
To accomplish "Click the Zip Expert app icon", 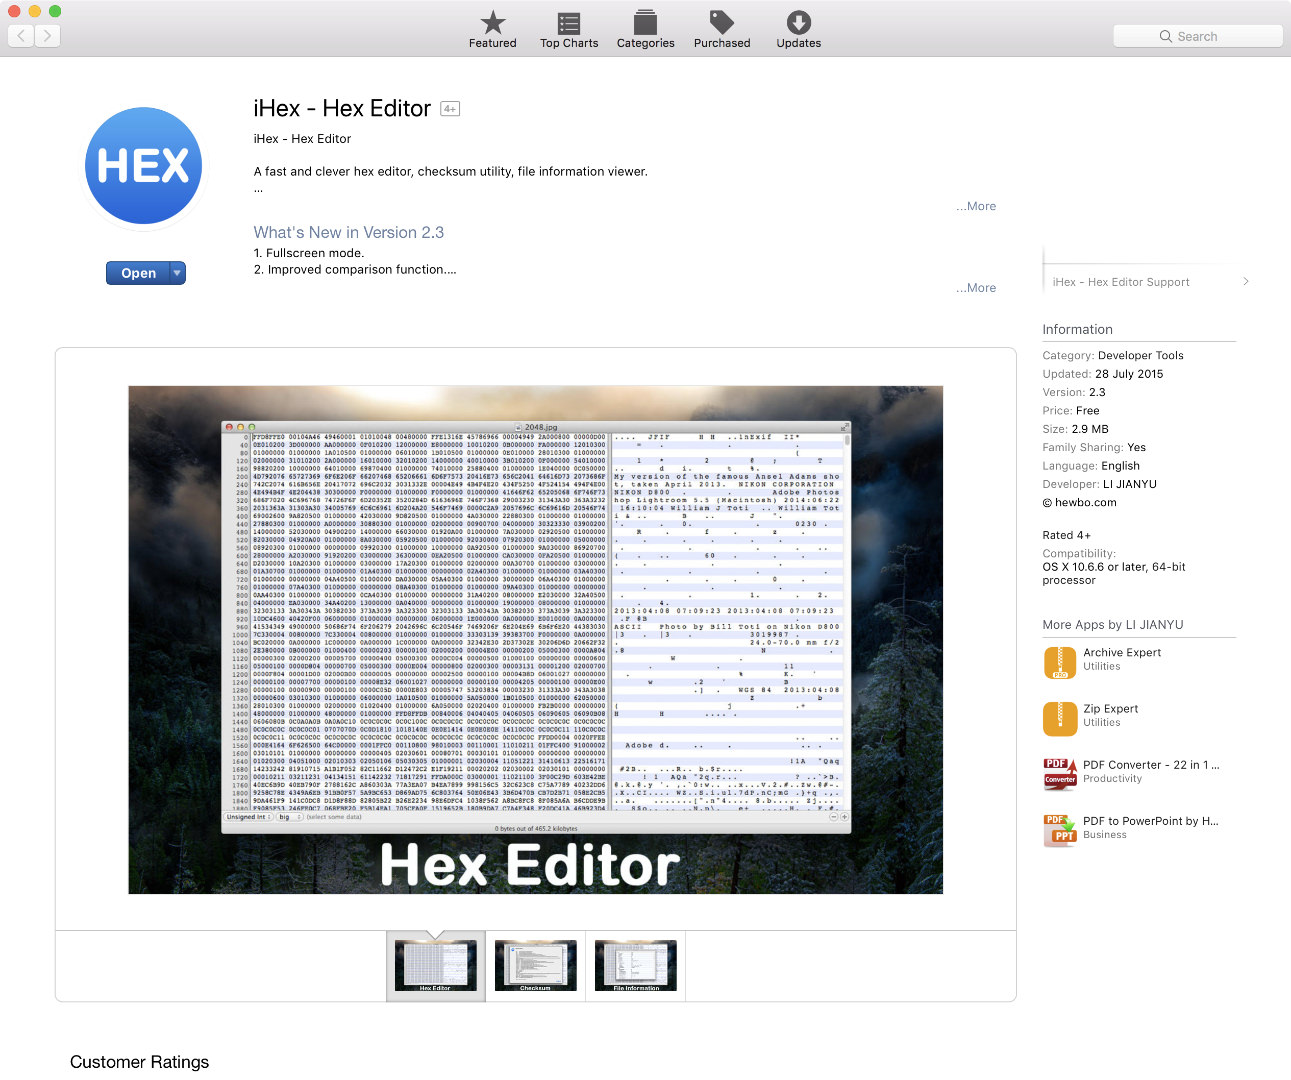I will point(1060,718).
